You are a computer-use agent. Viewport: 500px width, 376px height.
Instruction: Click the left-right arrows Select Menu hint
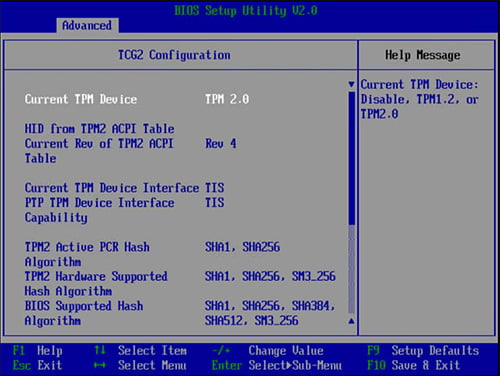[140, 365]
